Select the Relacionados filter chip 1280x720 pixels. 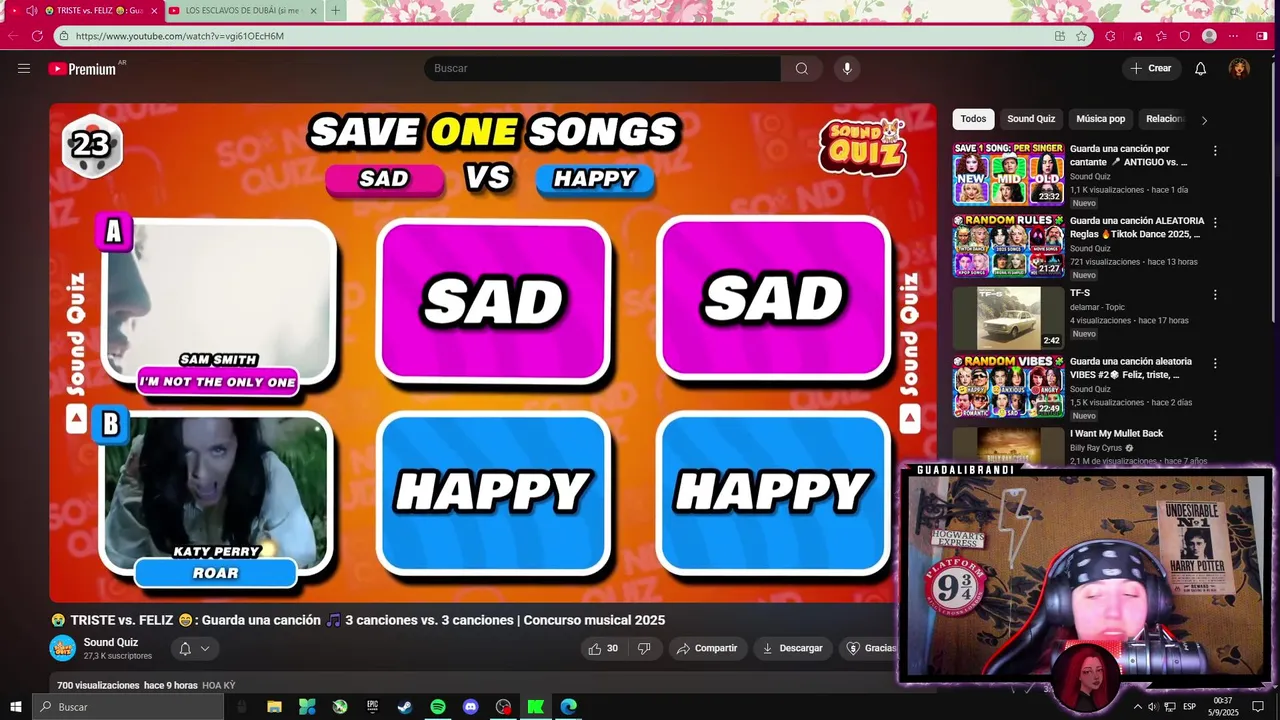1164,119
